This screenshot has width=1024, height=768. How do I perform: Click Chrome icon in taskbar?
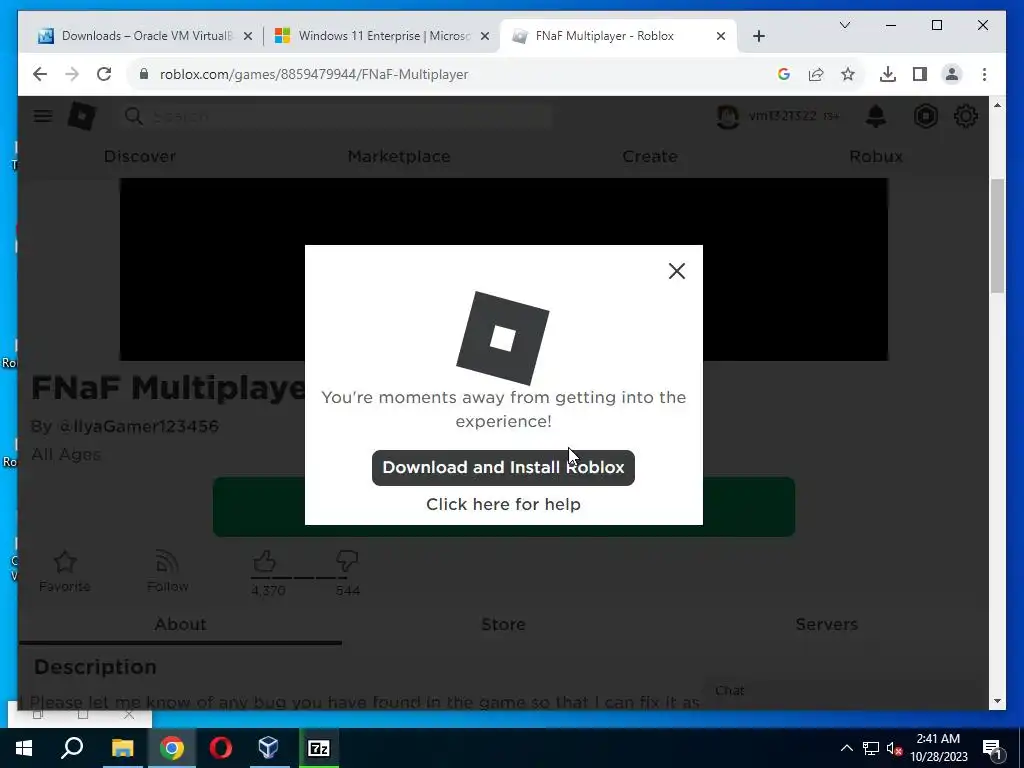tap(172, 748)
